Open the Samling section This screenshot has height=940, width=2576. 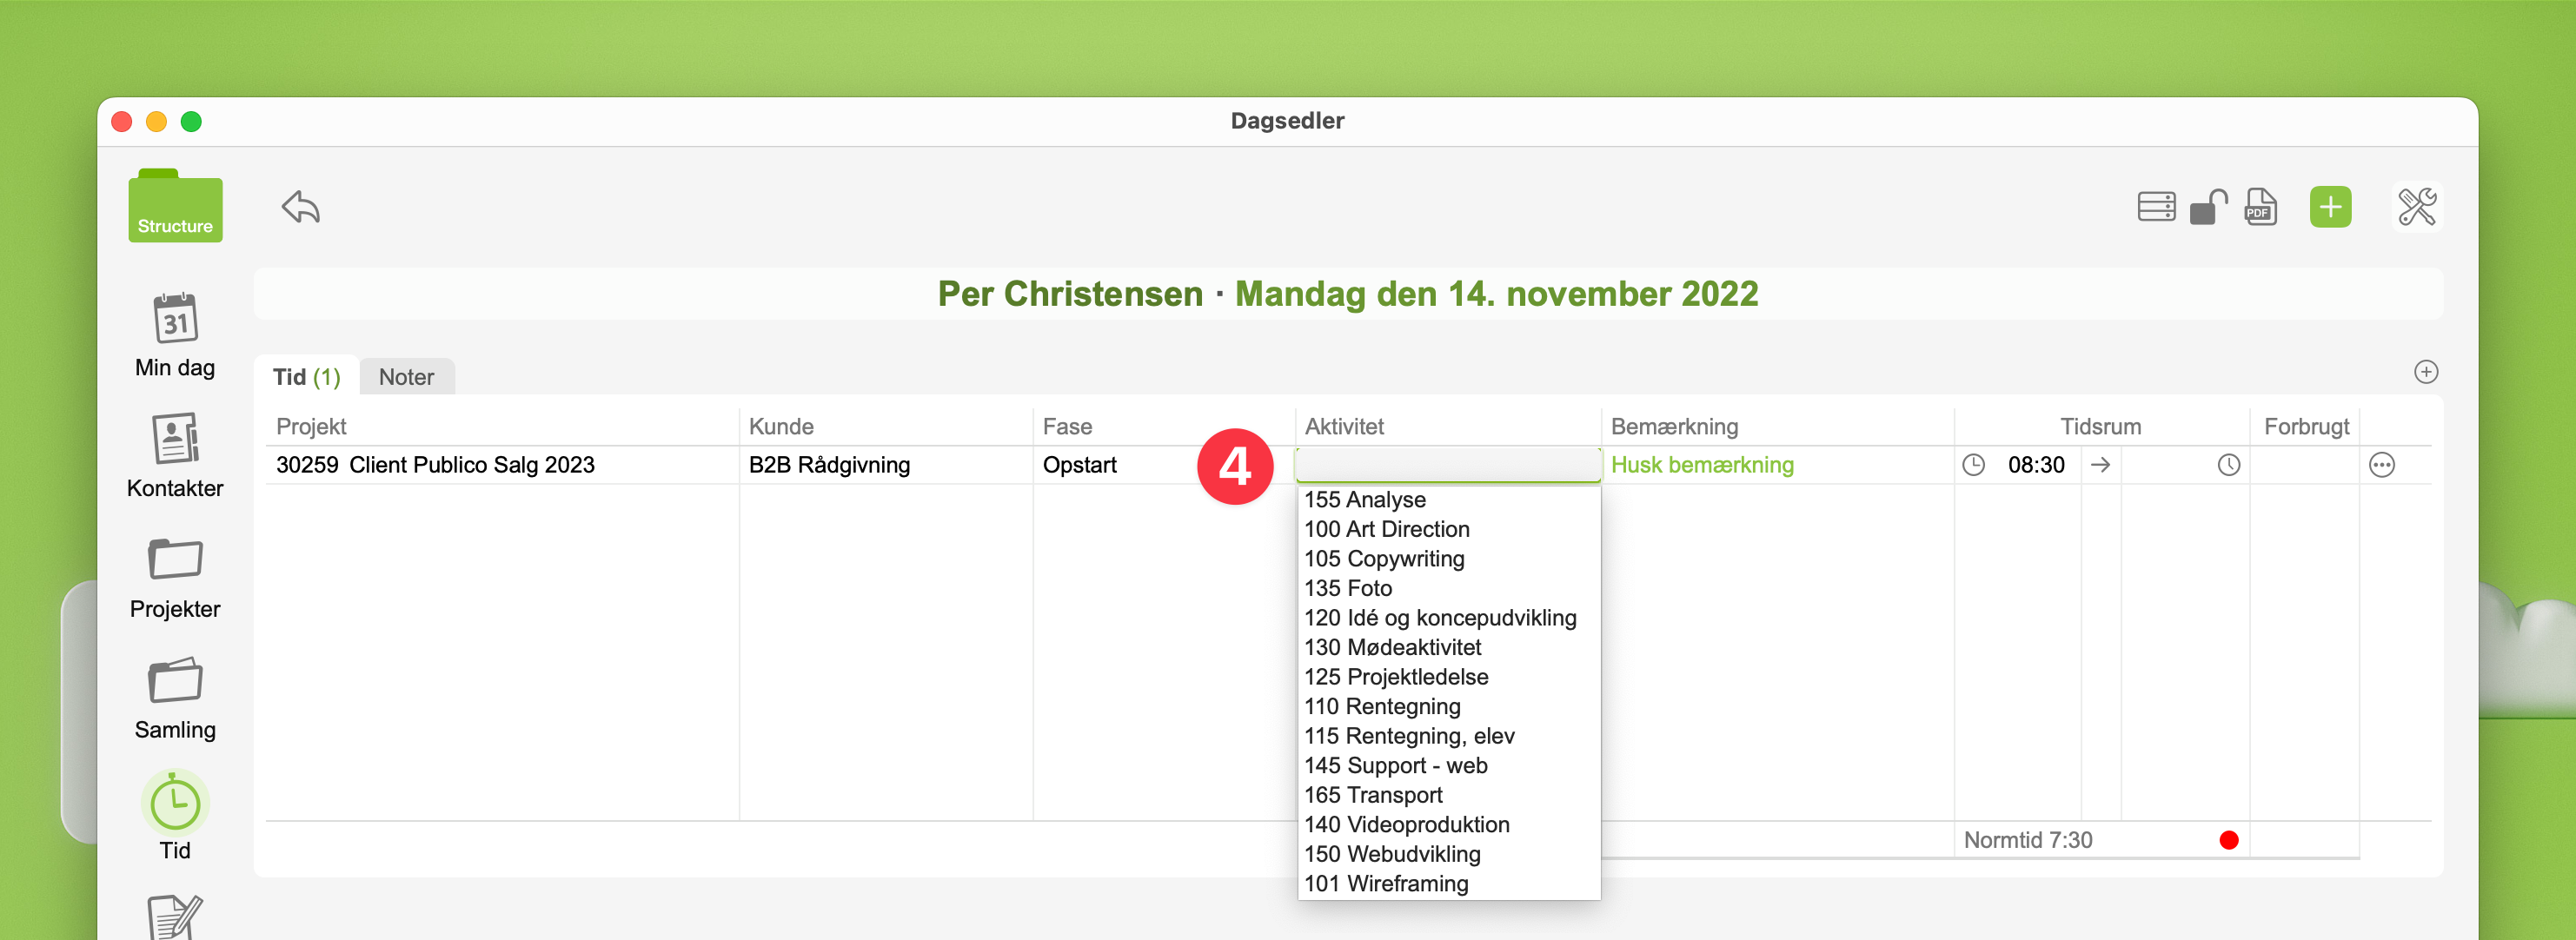tap(175, 697)
